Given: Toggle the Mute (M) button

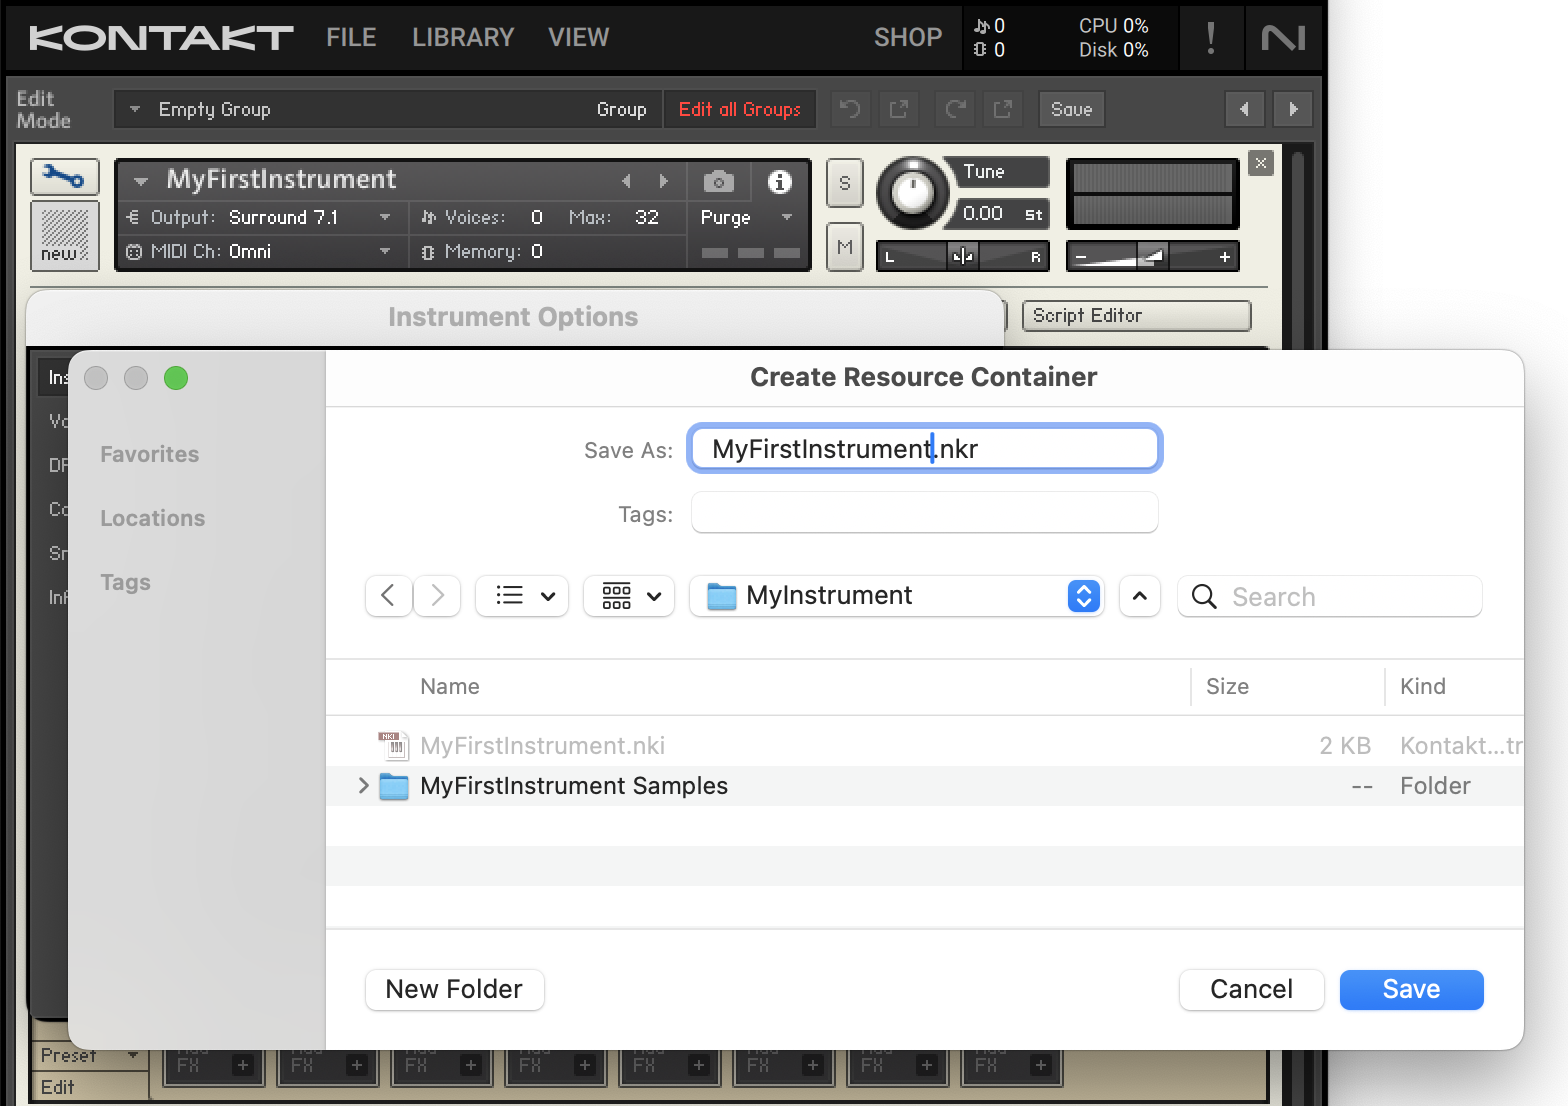Looking at the screenshot, I should click(x=845, y=247).
